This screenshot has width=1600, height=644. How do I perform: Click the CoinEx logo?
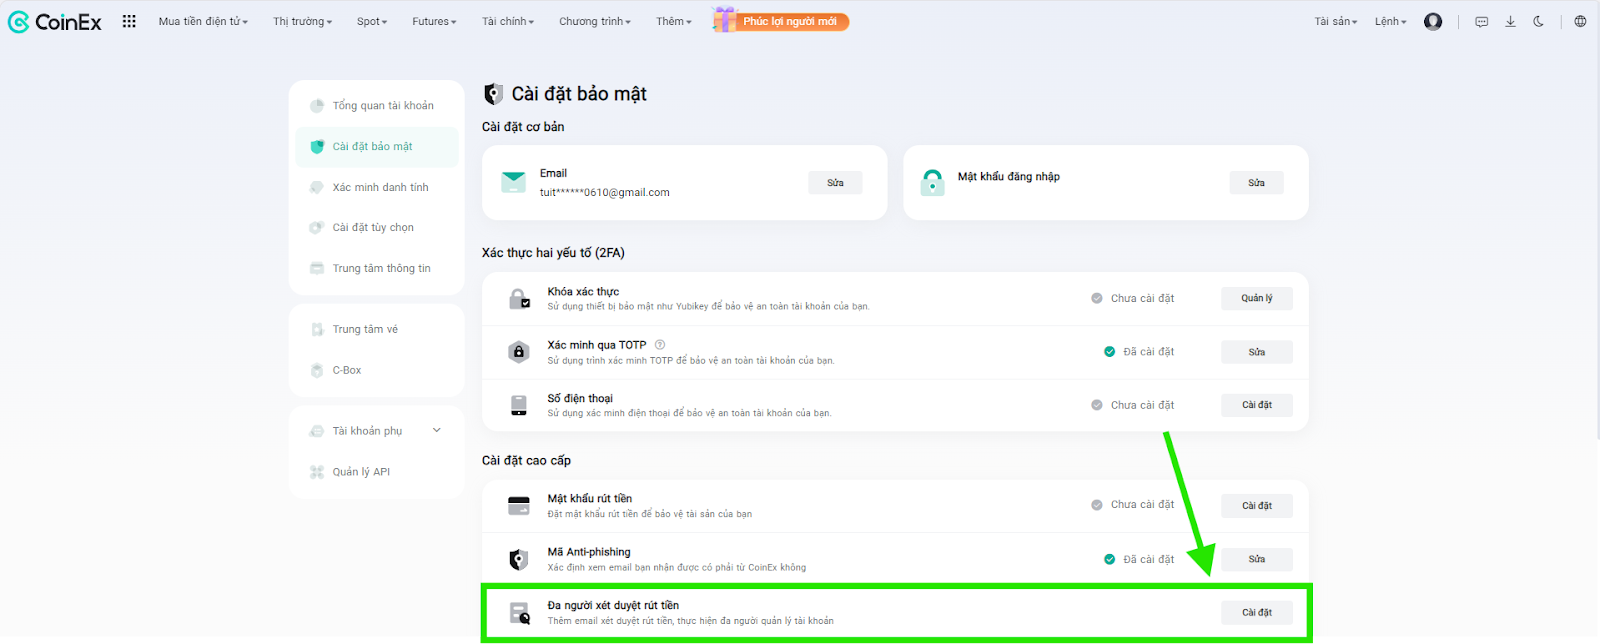pyautogui.click(x=55, y=22)
